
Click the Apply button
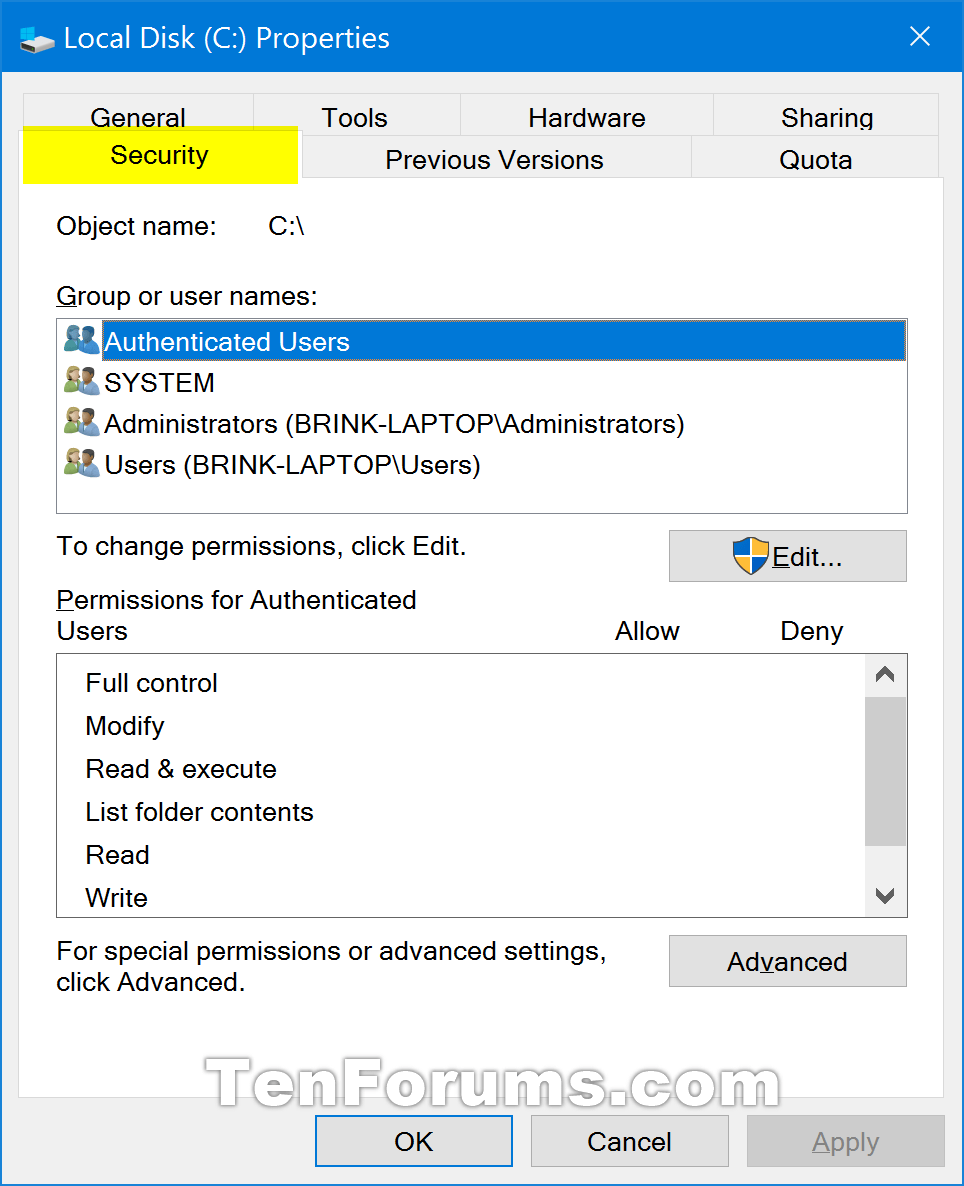(845, 1141)
